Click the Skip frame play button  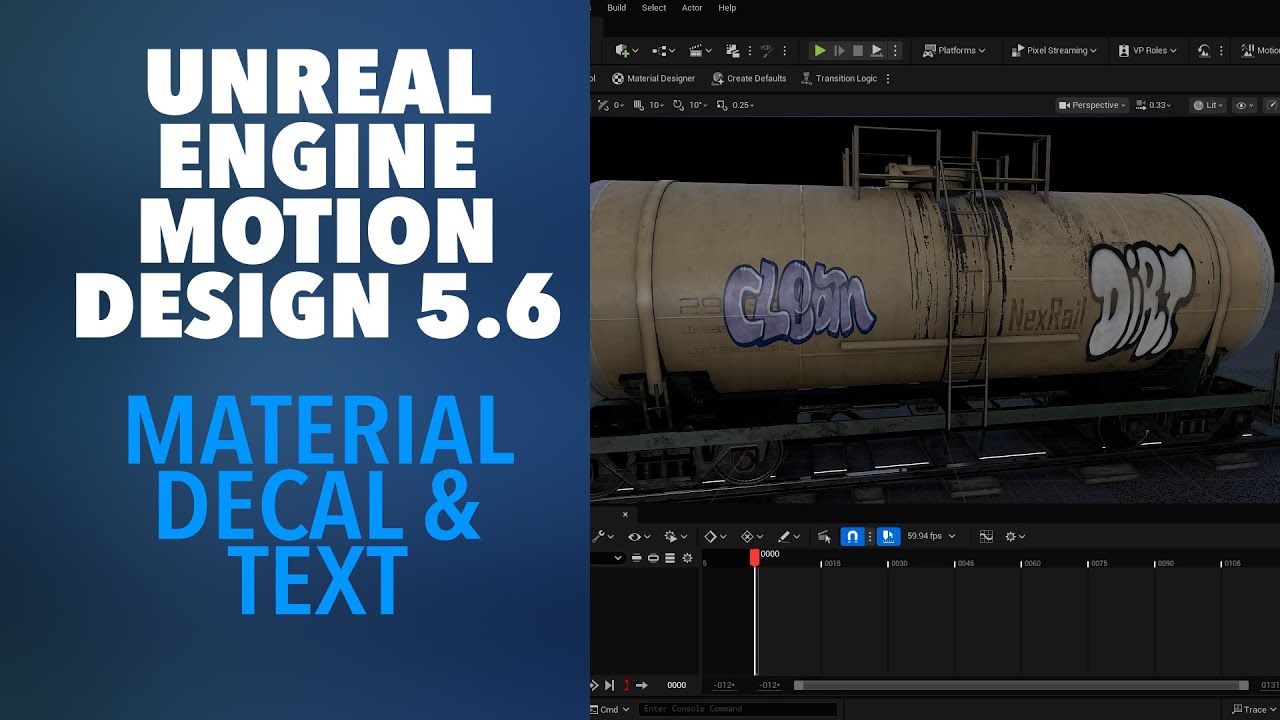(839, 50)
